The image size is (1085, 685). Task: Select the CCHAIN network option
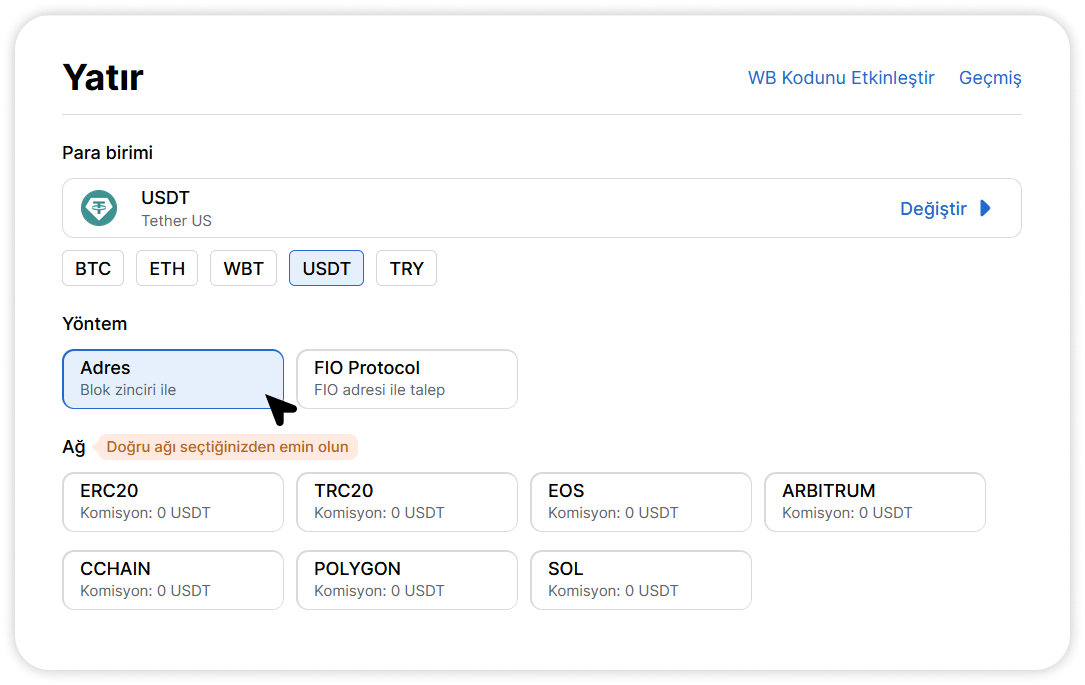point(172,580)
